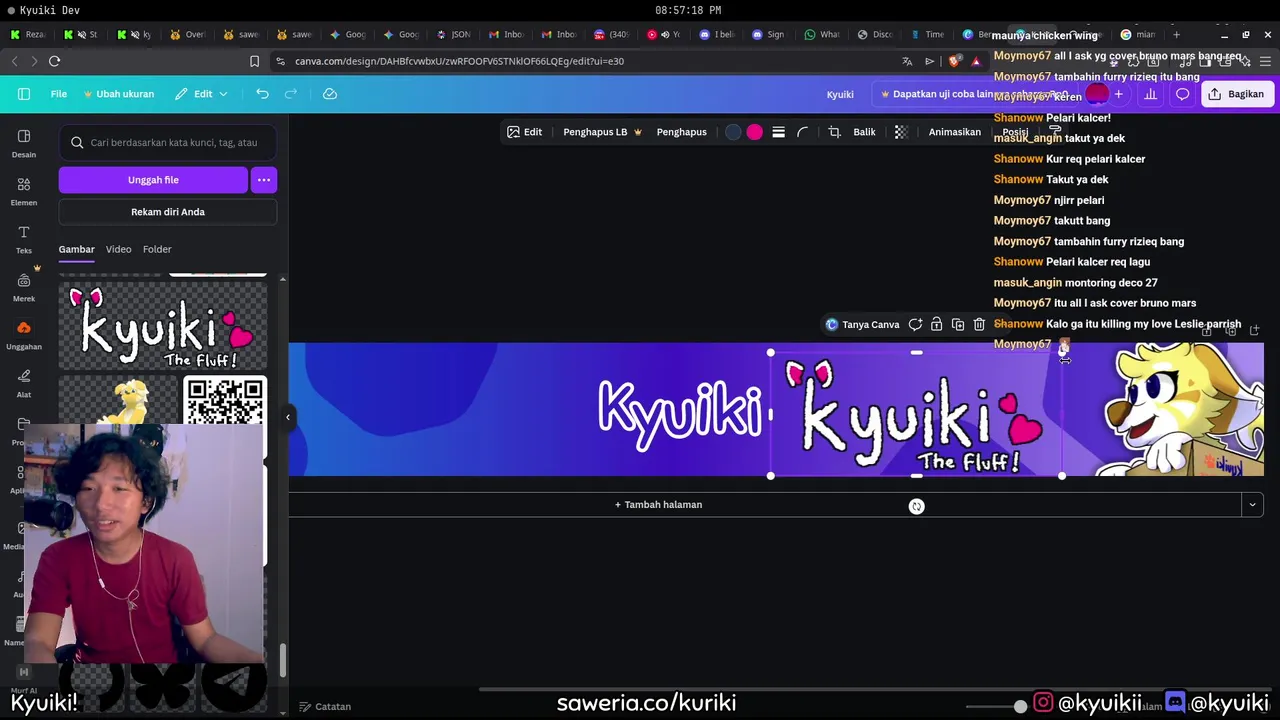Click Balik flip button
Viewport: 1280px width, 720px height.
click(864, 132)
